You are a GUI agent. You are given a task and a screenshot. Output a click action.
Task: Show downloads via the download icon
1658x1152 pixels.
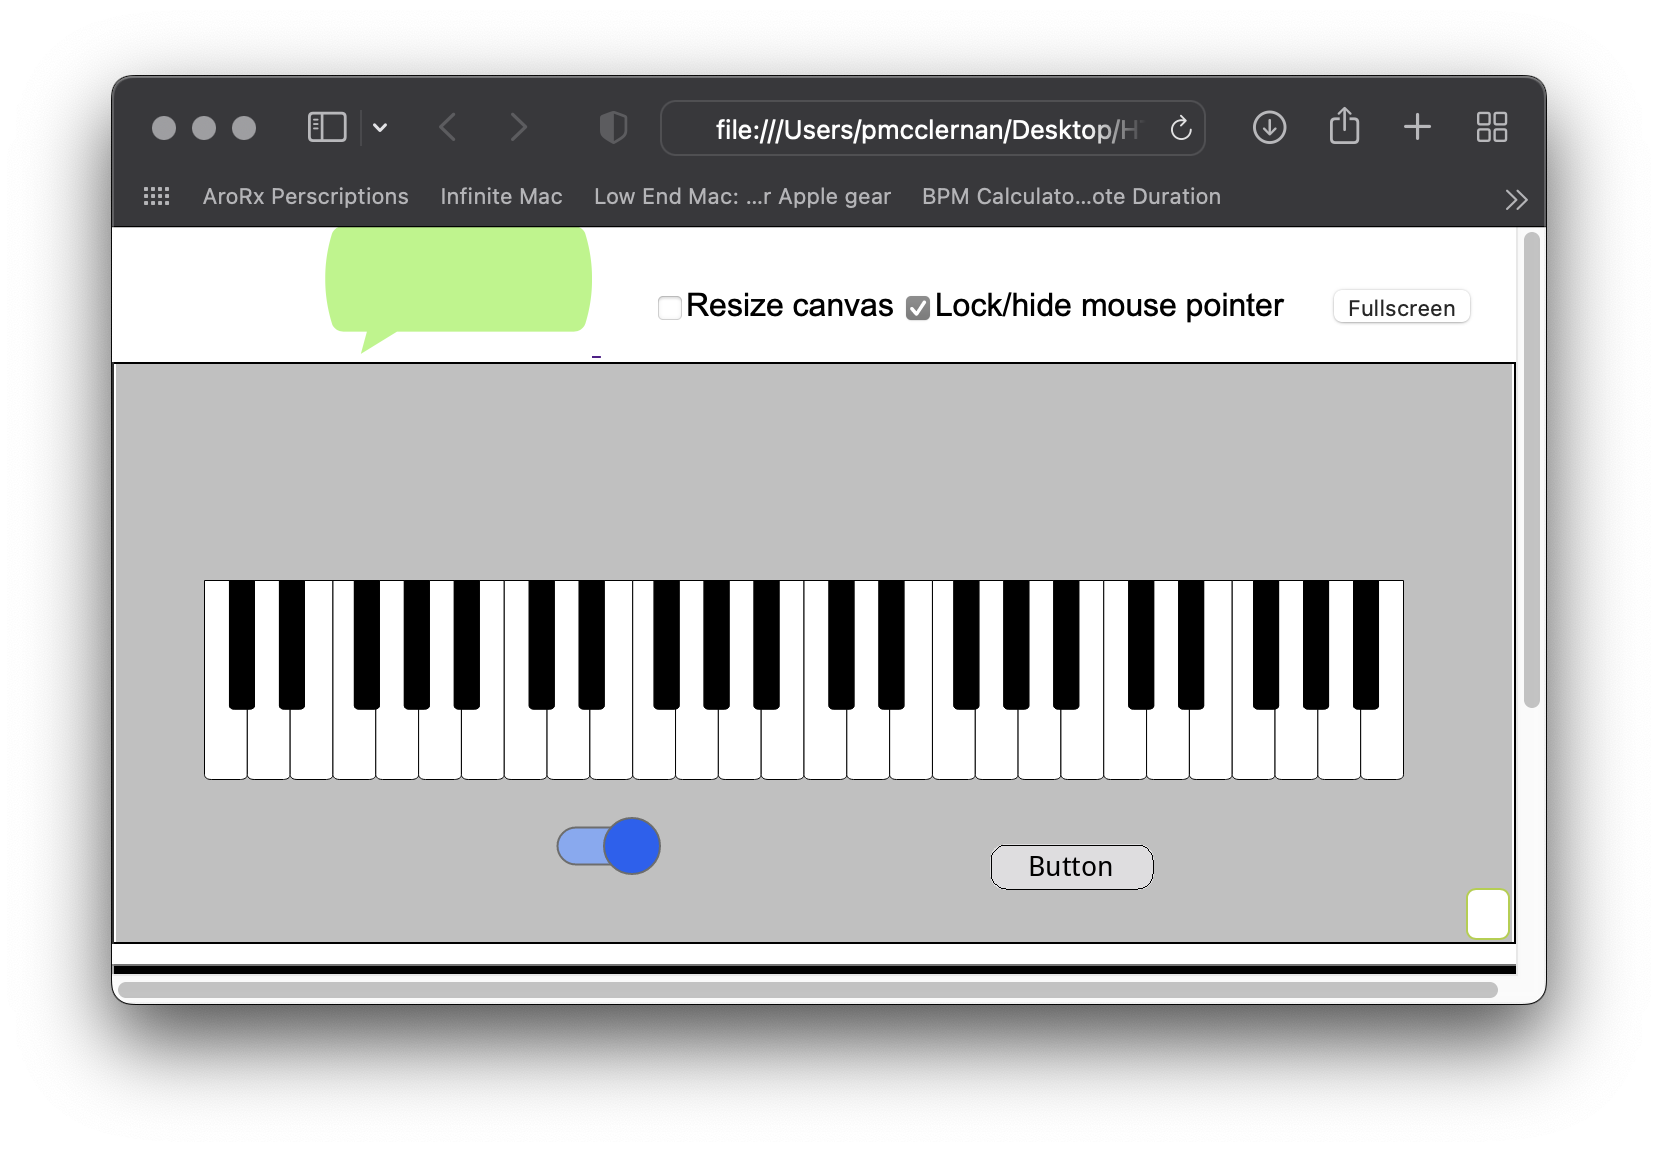tap(1269, 127)
